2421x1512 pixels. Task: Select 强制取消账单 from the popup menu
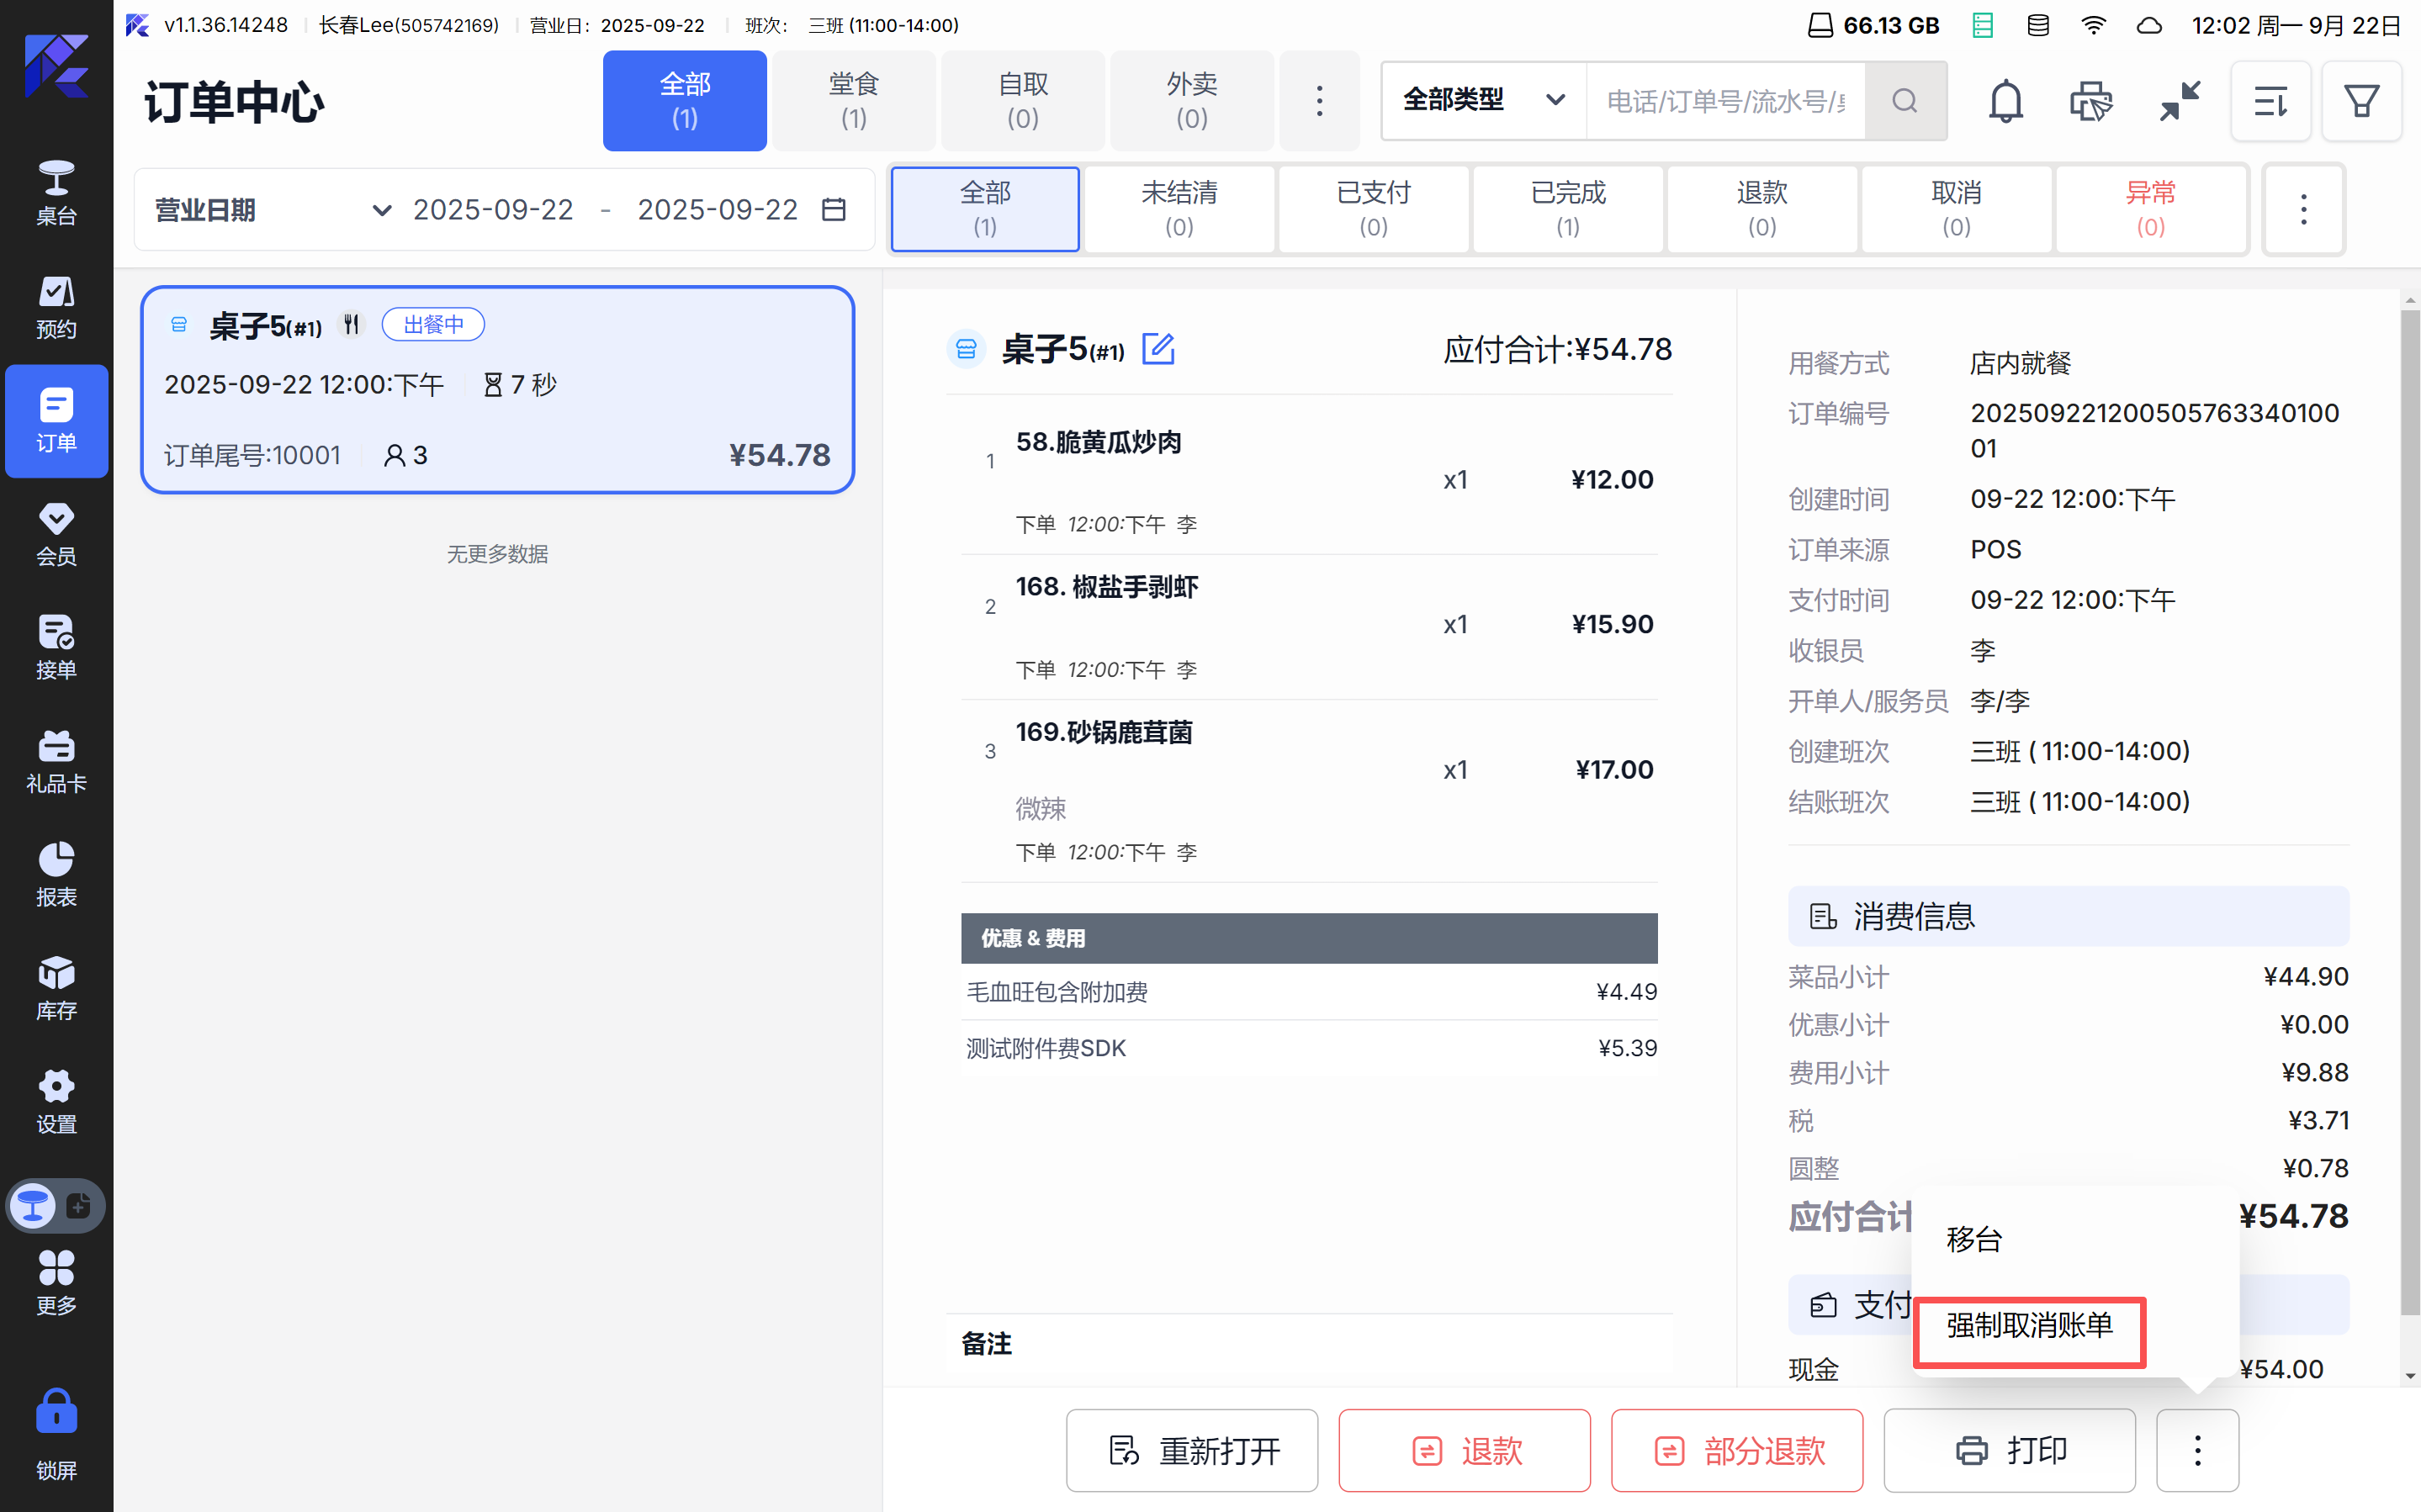pyautogui.click(x=2029, y=1326)
